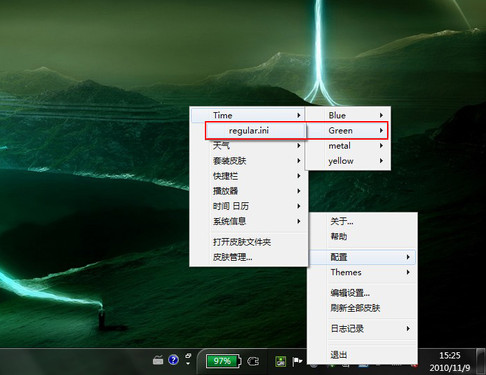
Task: Expand arrow beside 日志记录
Action: tap(408, 329)
